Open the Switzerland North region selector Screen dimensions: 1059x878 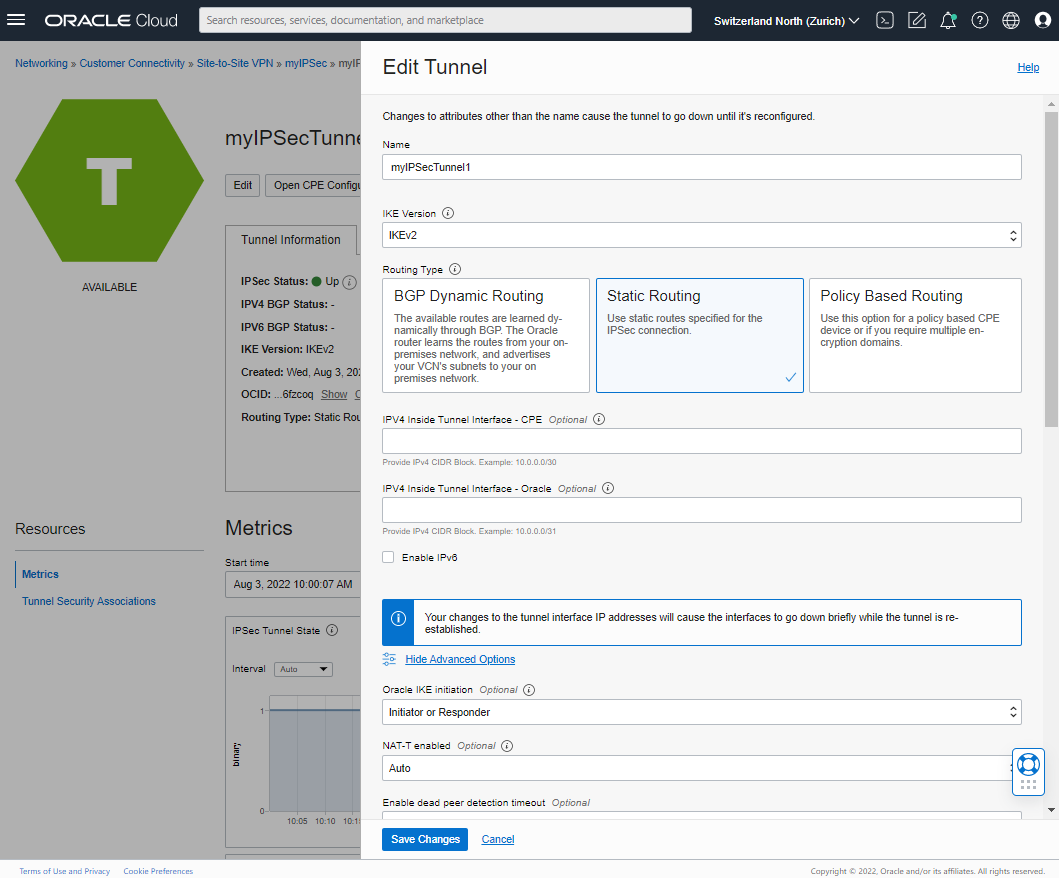click(786, 21)
